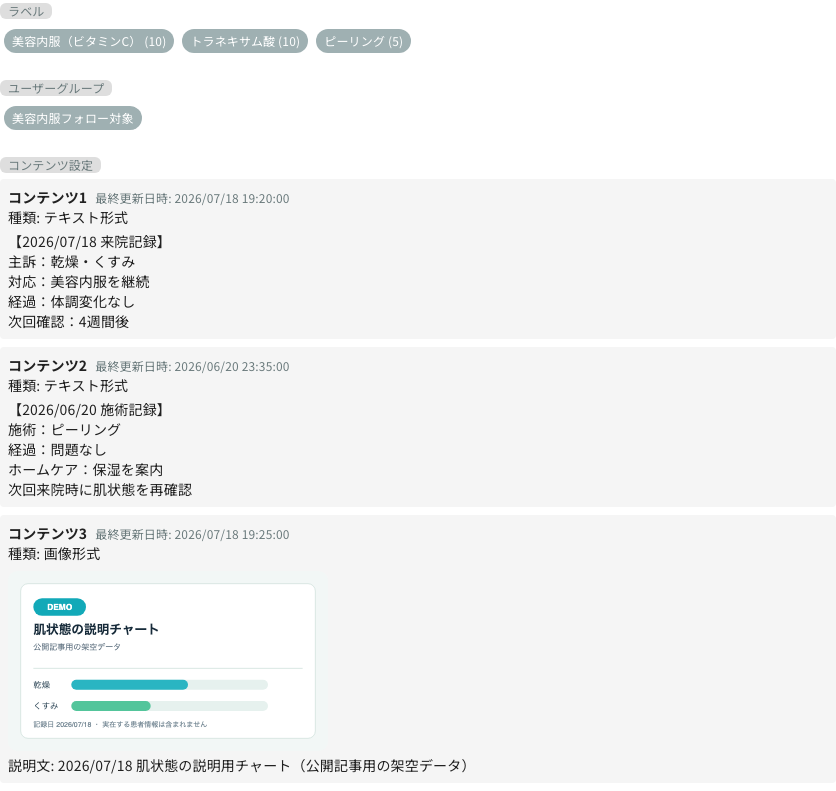836x791 pixels.
Task: Click the 次回確認：4週間後 line
Action: click(69, 322)
